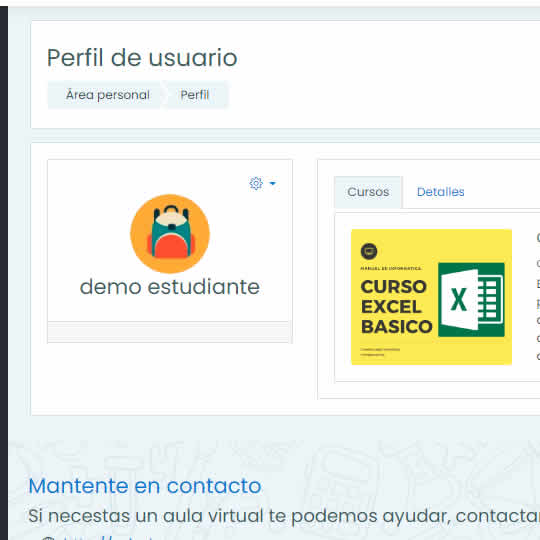This screenshot has width=540, height=540.
Task: Expand the caret next to the gear
Action: click(x=272, y=183)
